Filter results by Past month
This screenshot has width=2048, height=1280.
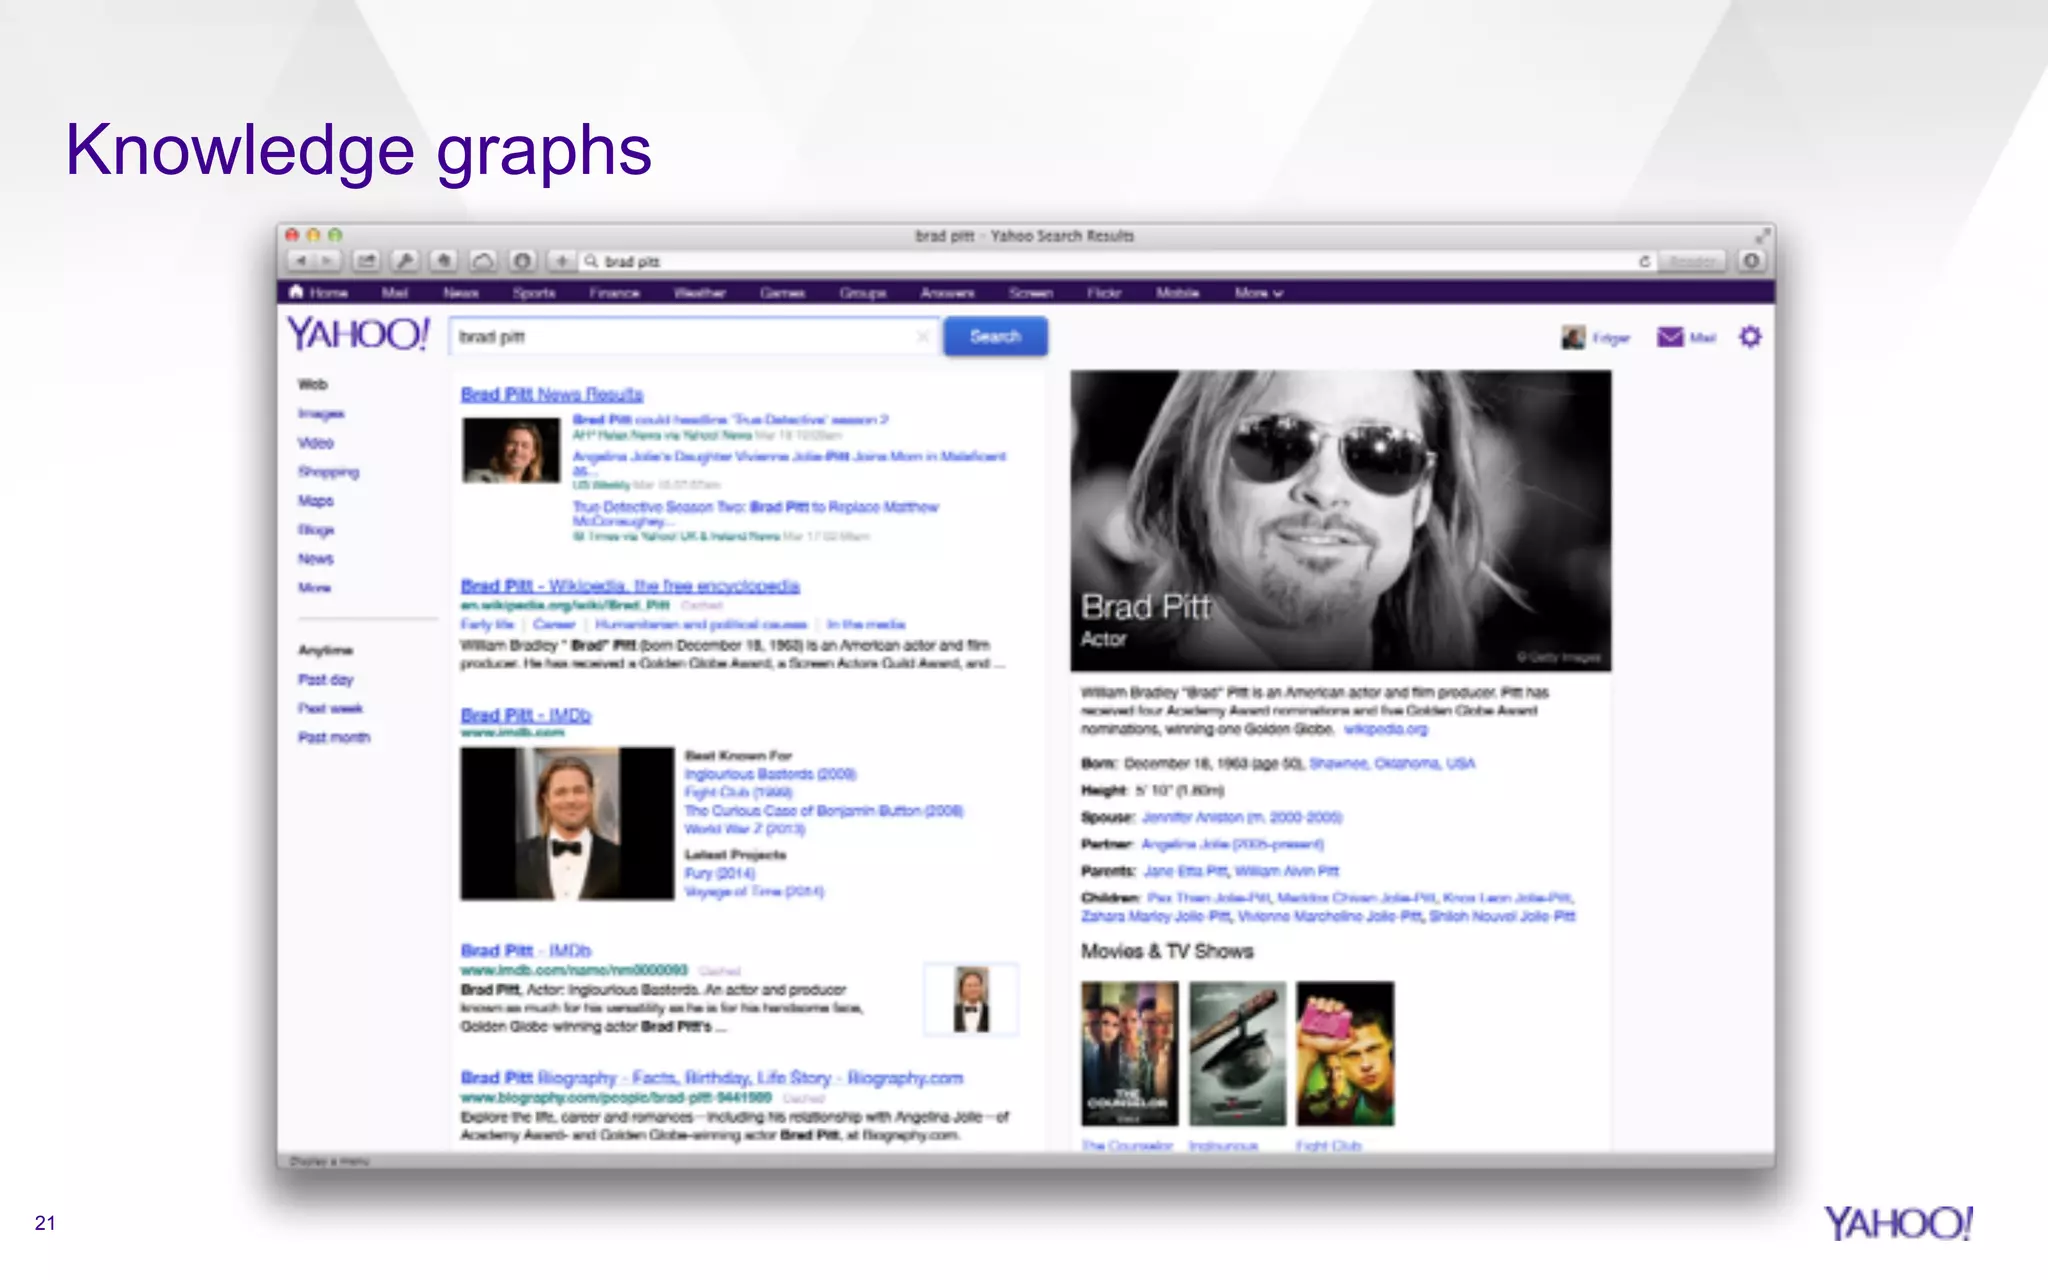pos(334,738)
